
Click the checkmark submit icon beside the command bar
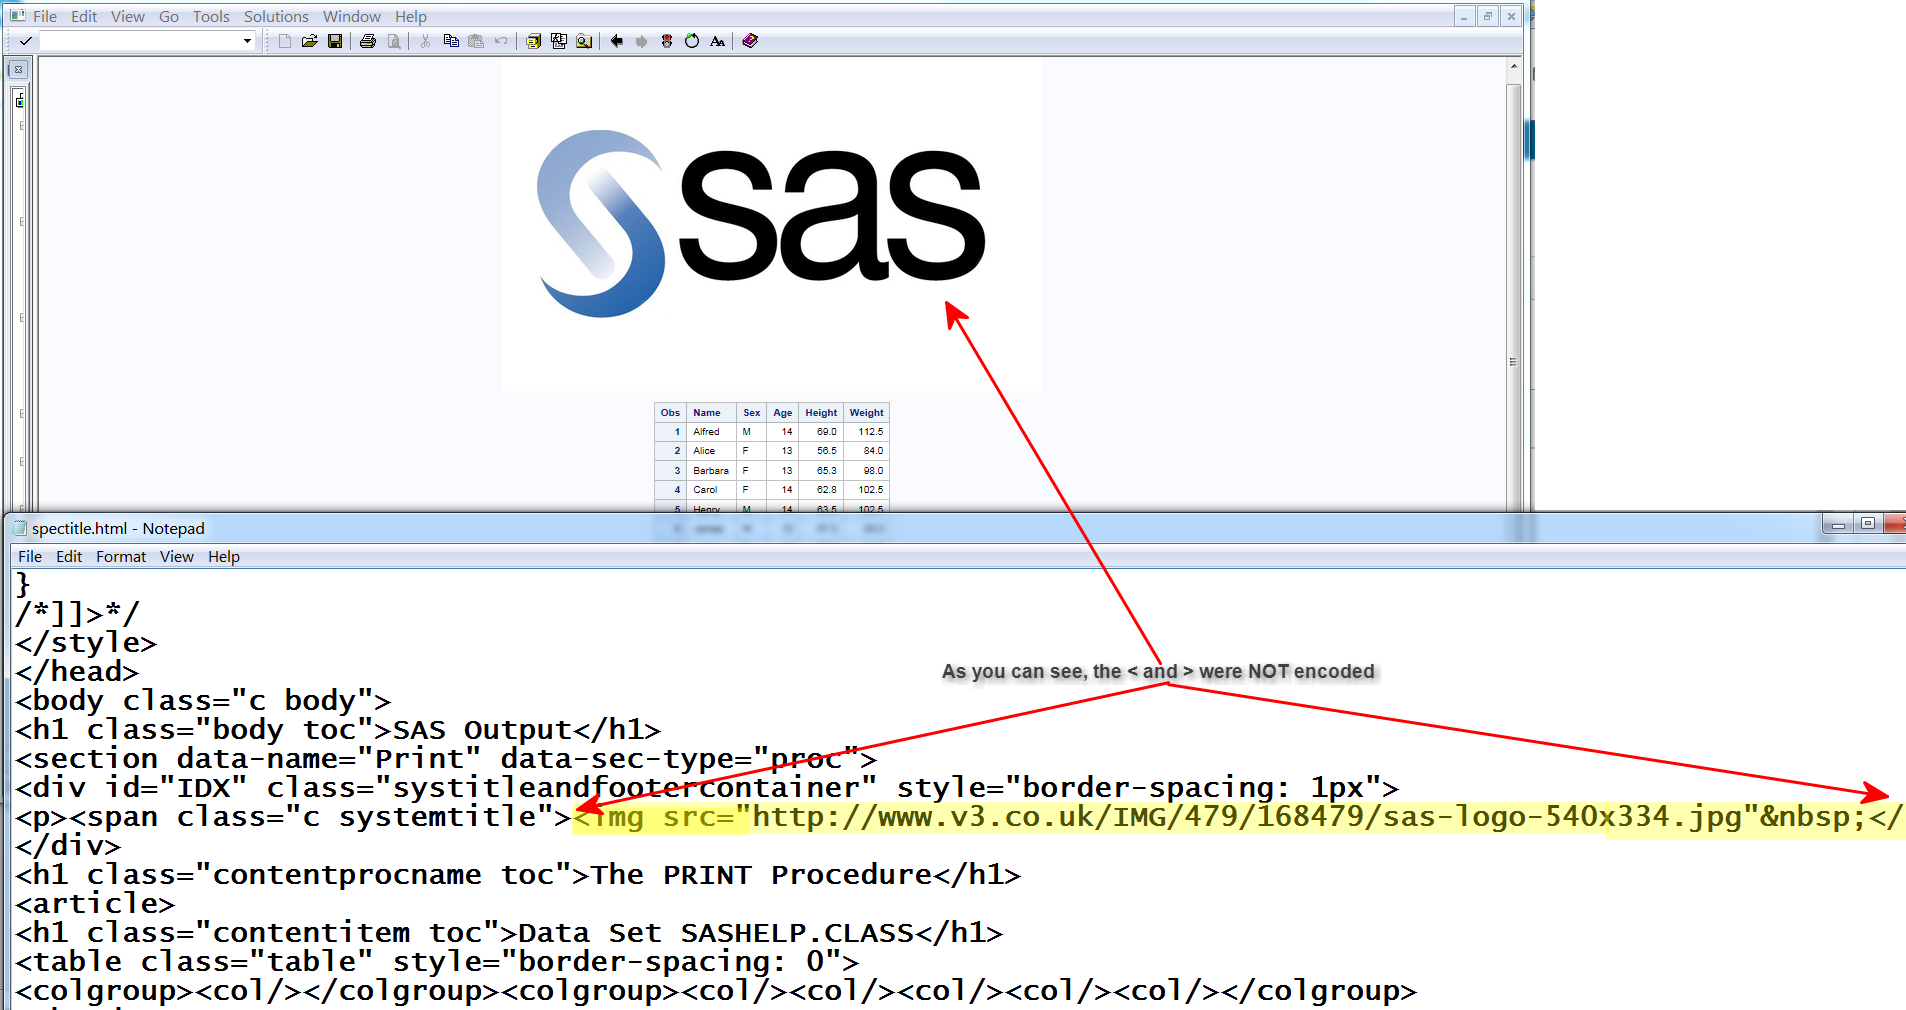point(24,41)
